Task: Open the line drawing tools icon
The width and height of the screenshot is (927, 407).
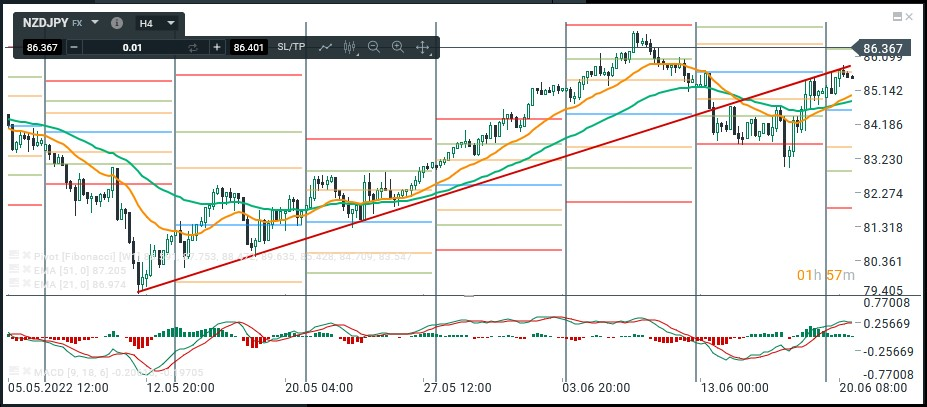Action: tap(326, 47)
